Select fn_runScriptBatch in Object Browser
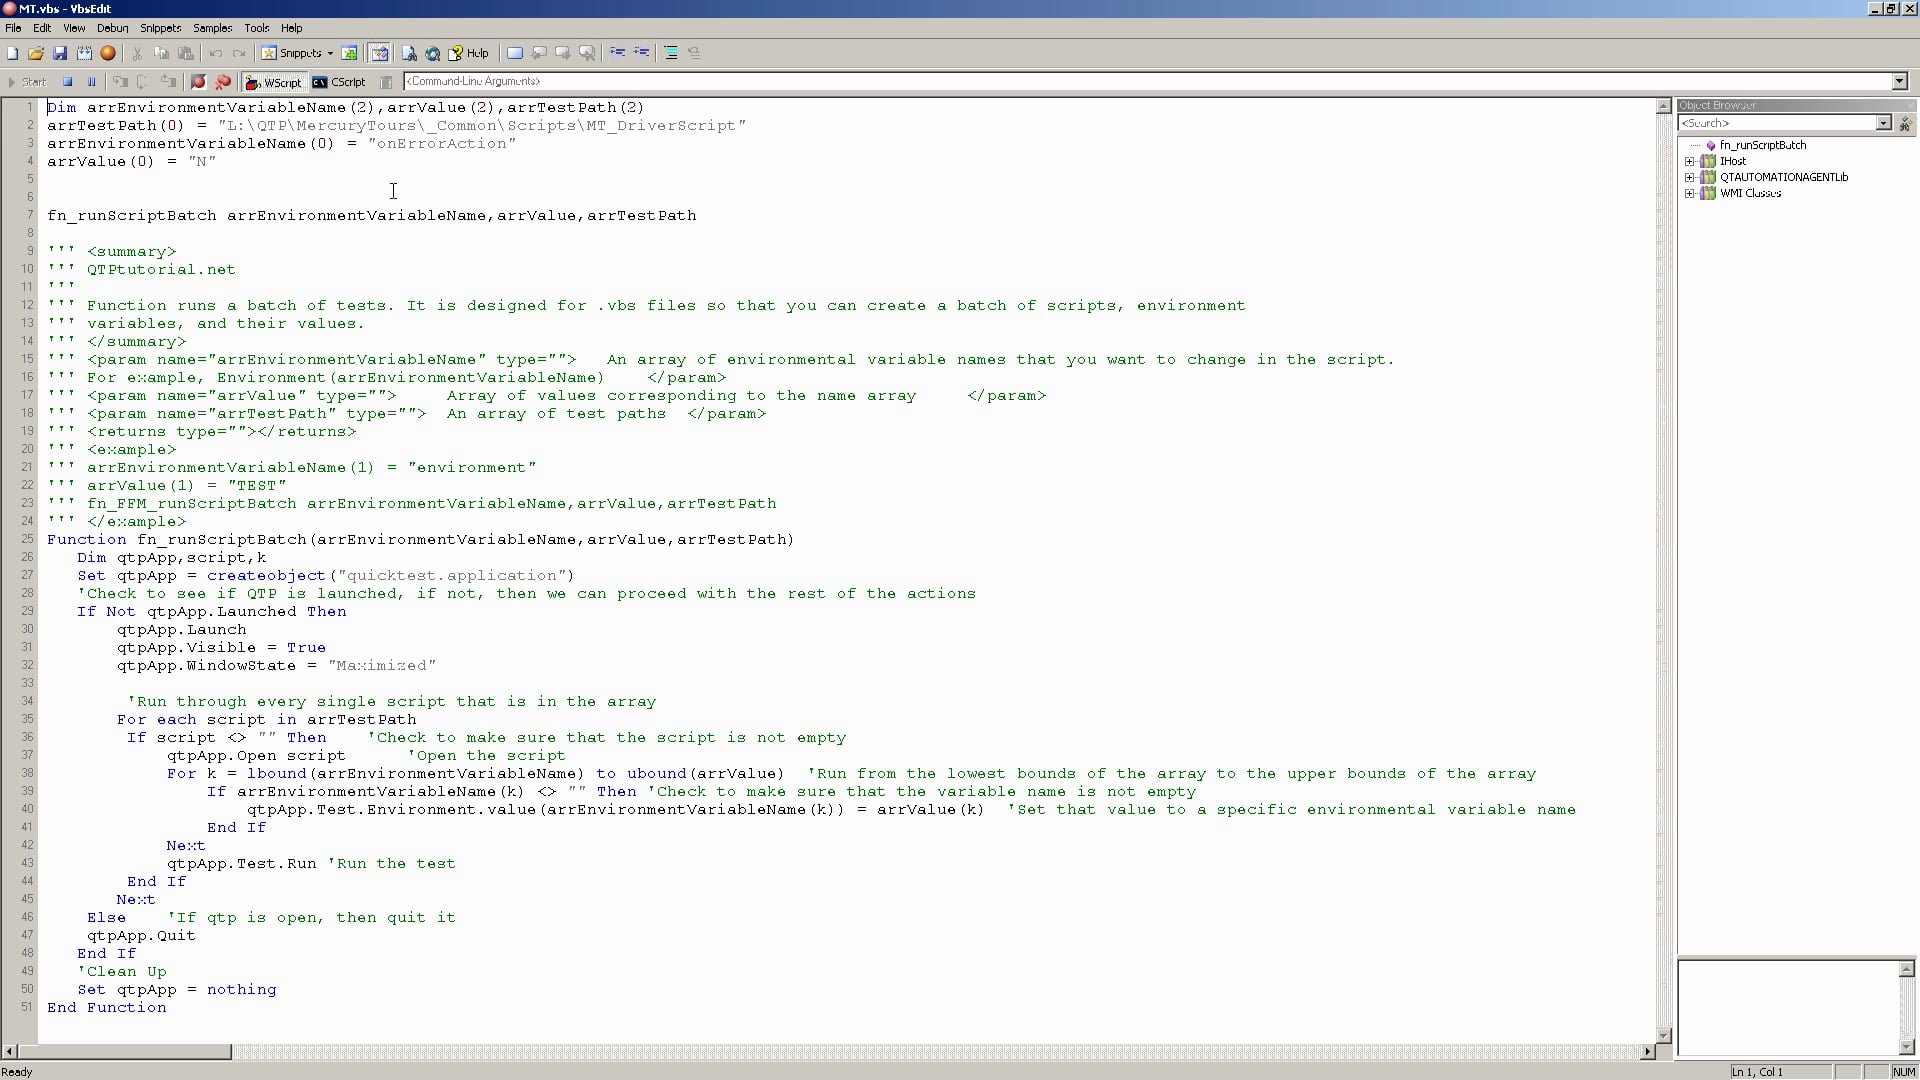The width and height of the screenshot is (1920, 1080). click(x=1763, y=145)
